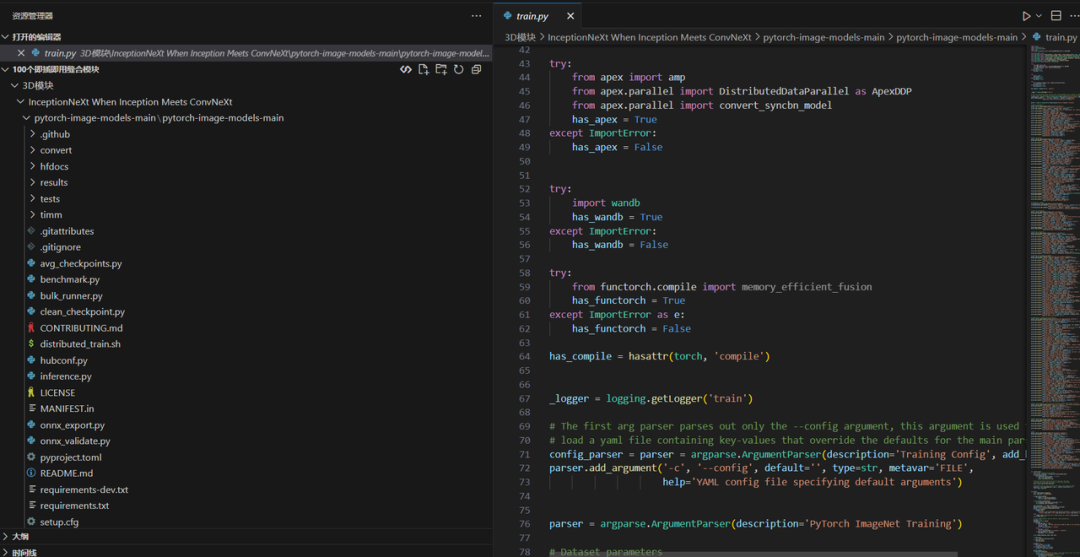The width and height of the screenshot is (1080, 557).
Task: Click the New File icon in explorer
Action: (424, 70)
